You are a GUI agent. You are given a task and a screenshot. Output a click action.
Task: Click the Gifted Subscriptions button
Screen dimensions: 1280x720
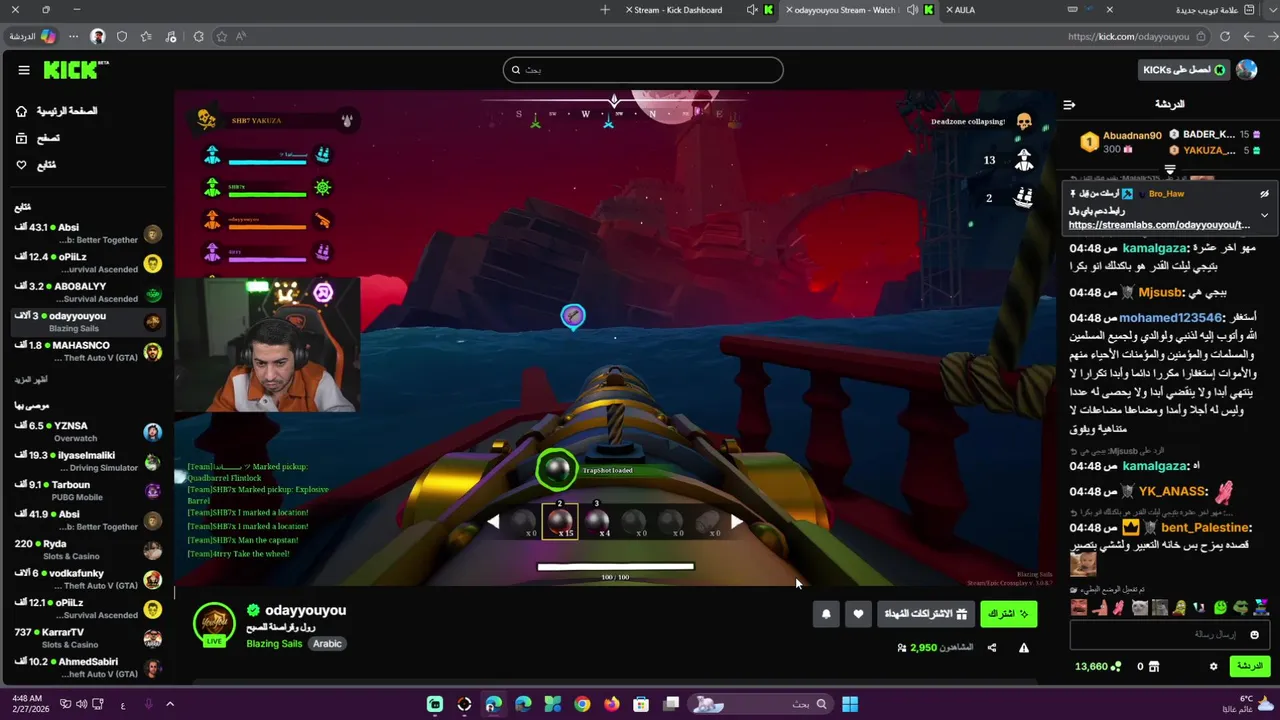point(927,614)
